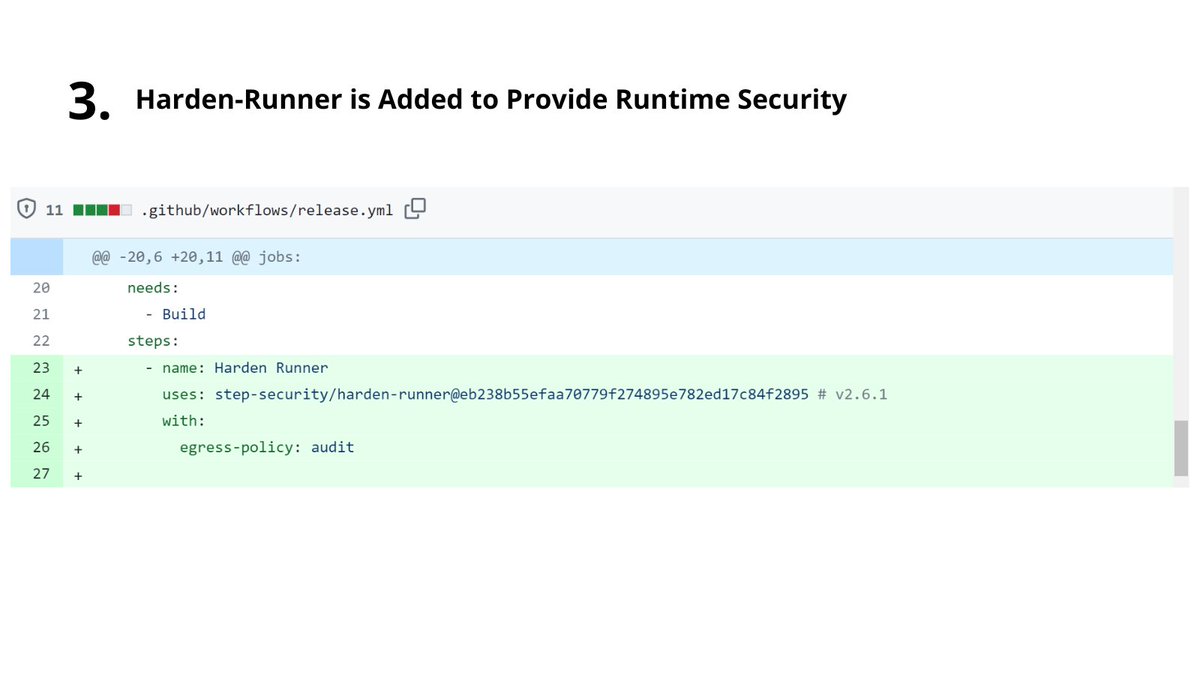This screenshot has height=675, width=1200.
Task: Select line number 22
Action: pos(41,341)
